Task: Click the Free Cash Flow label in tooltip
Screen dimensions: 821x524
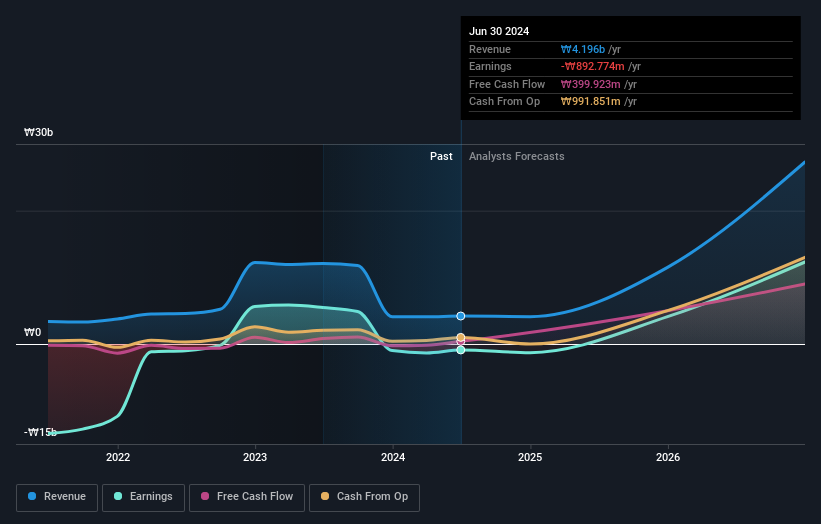Action: click(507, 84)
